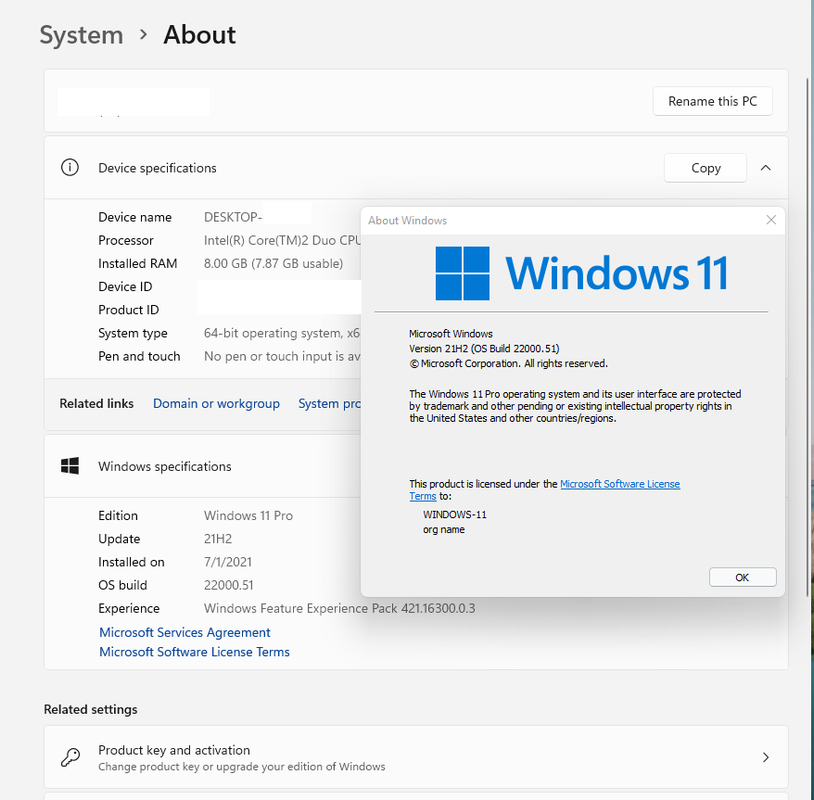Image resolution: width=814 pixels, height=800 pixels.
Task: Click the Microsoft Corporation copyright line
Action: tap(508, 363)
